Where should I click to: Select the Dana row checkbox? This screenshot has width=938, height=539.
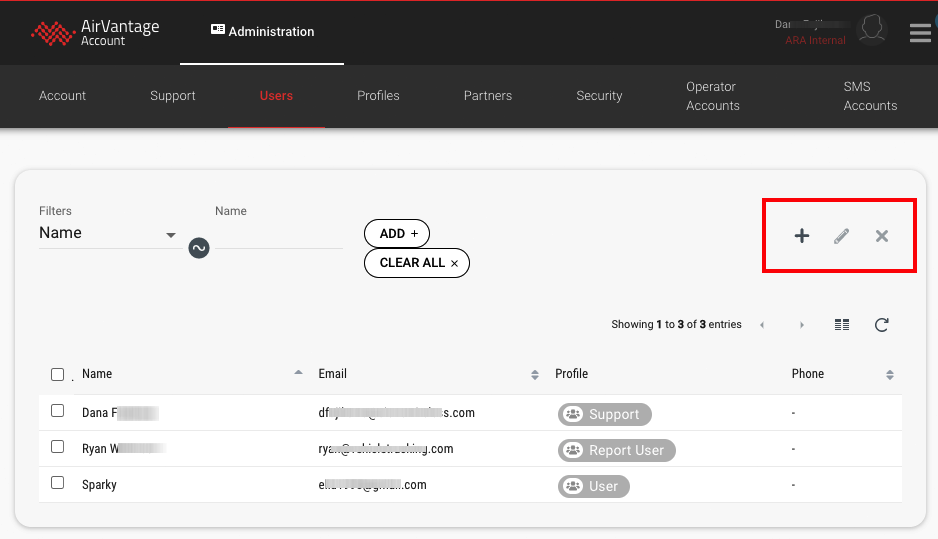pyautogui.click(x=57, y=411)
